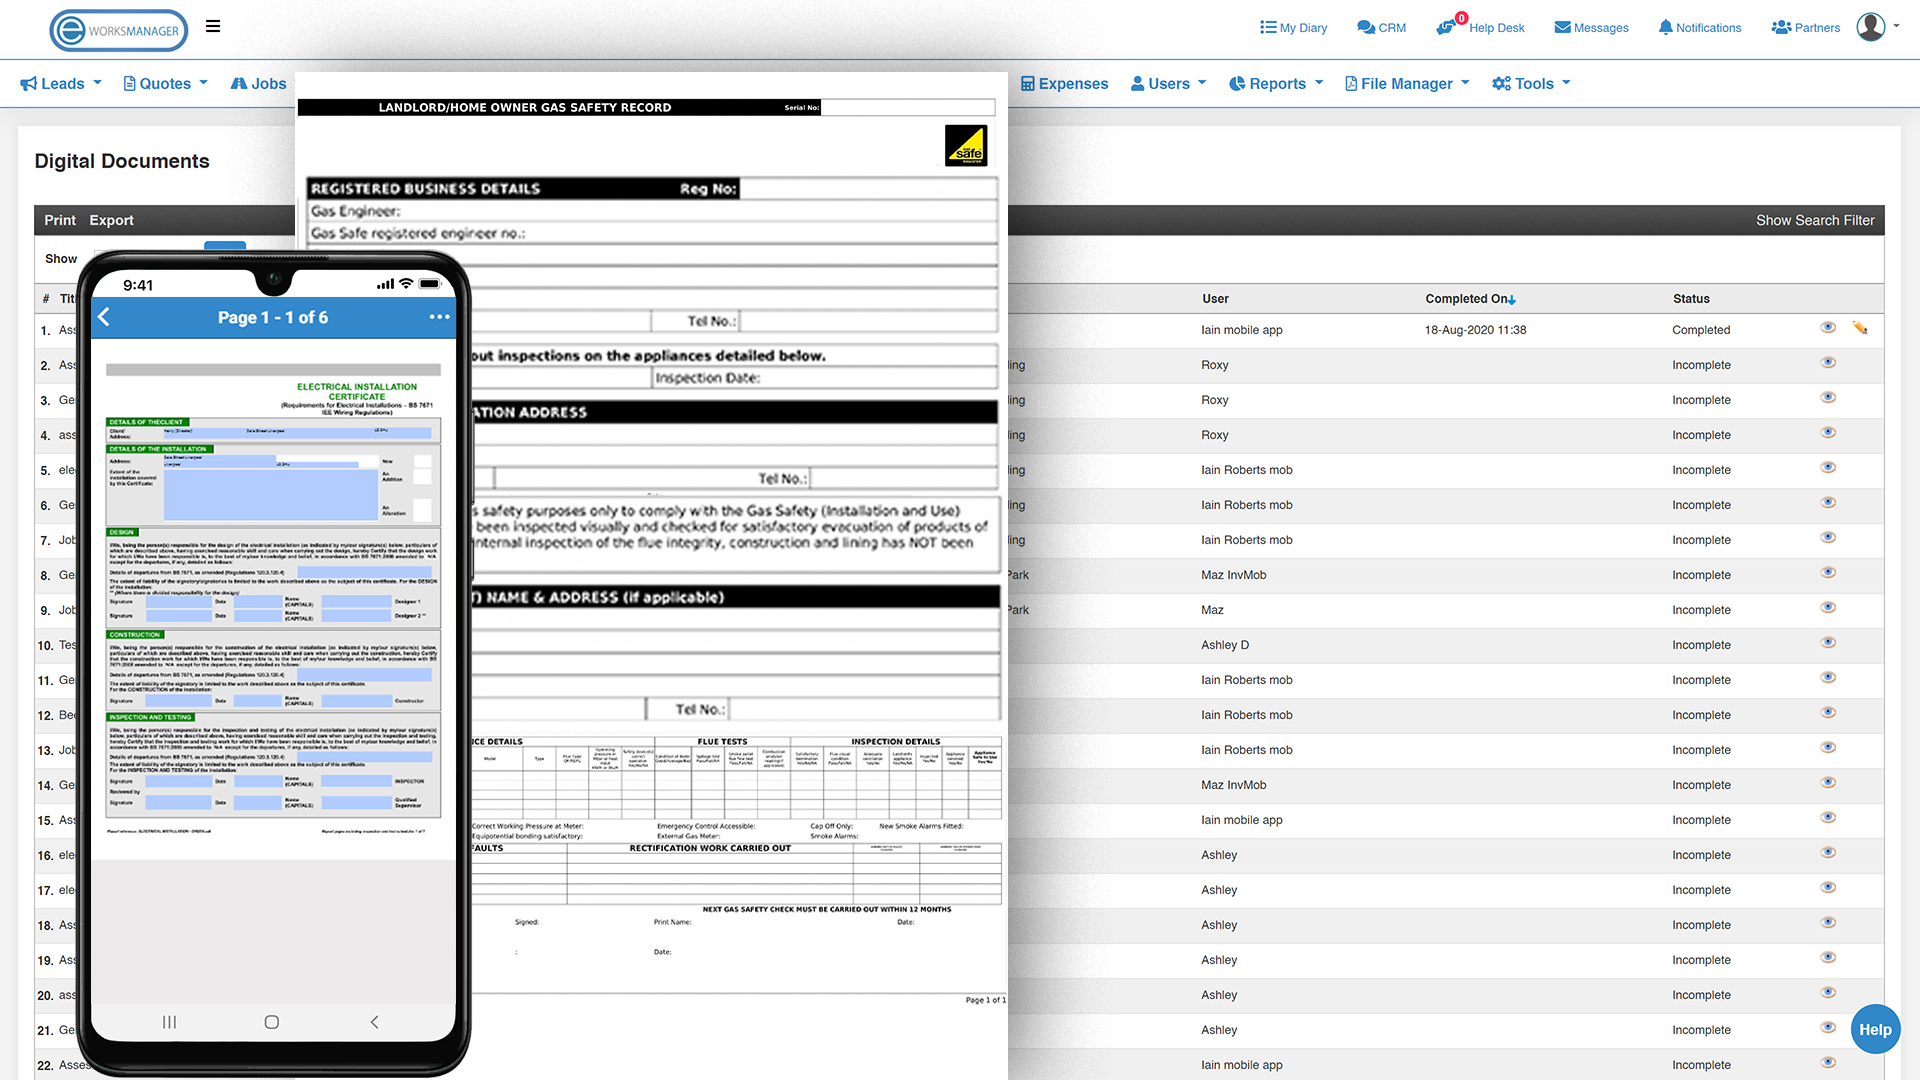Expand the Tools dropdown
The width and height of the screenshot is (1920, 1080).
1530,84
